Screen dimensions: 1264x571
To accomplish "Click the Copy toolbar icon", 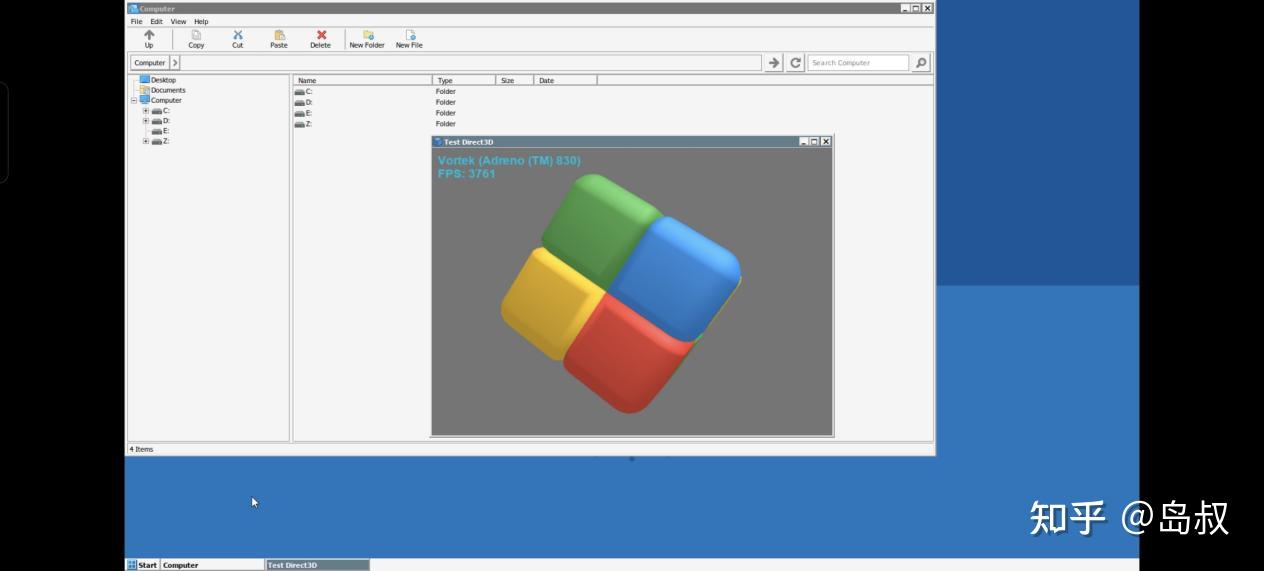I will tap(196, 35).
